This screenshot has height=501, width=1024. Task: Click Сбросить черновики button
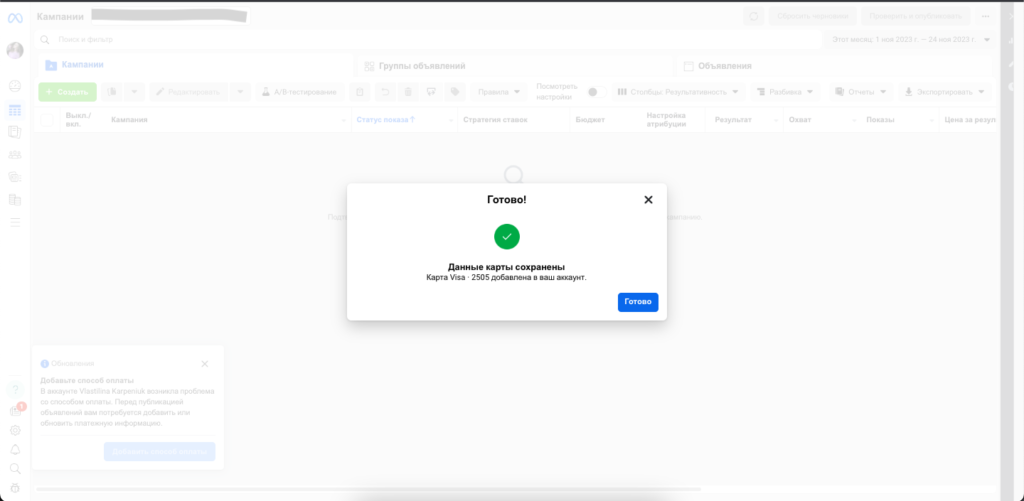coord(812,16)
